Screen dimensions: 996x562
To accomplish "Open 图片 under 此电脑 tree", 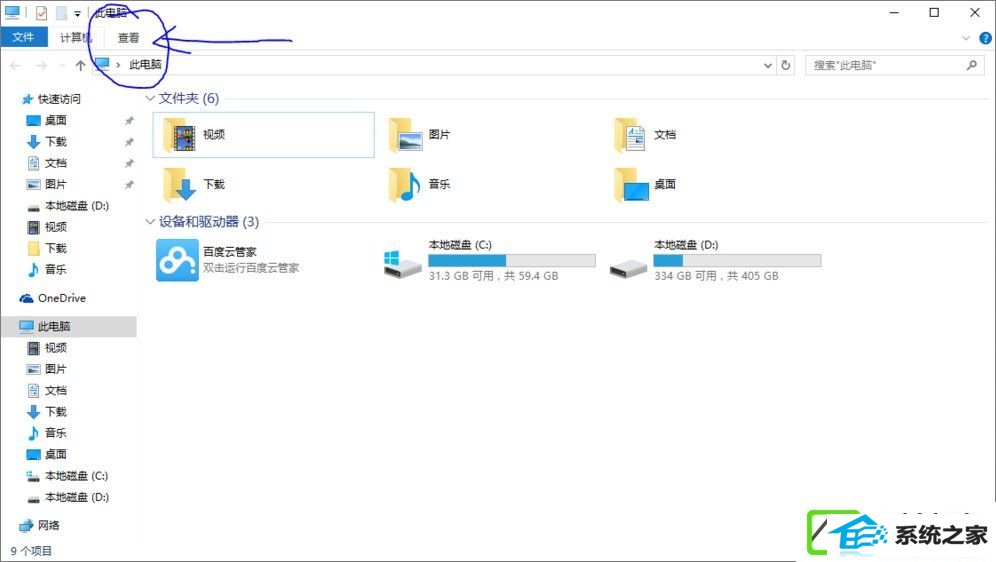I will [x=55, y=369].
